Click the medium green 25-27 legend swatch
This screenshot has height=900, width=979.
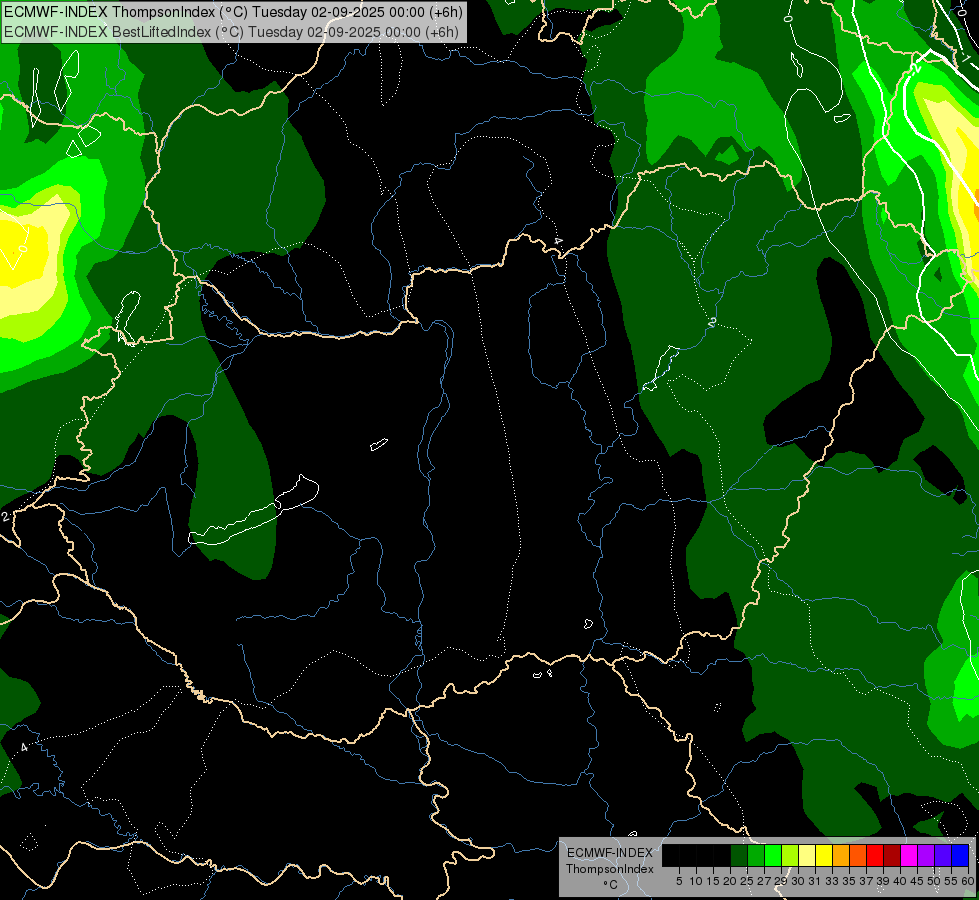[755, 855]
